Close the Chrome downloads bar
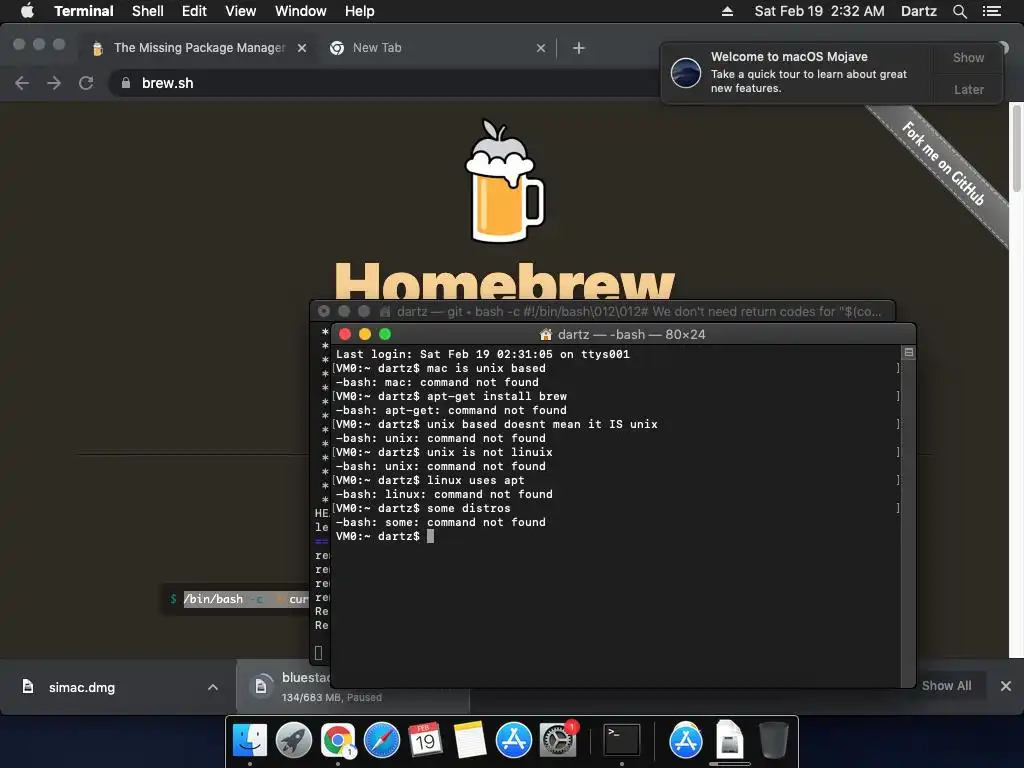 pos(1006,686)
